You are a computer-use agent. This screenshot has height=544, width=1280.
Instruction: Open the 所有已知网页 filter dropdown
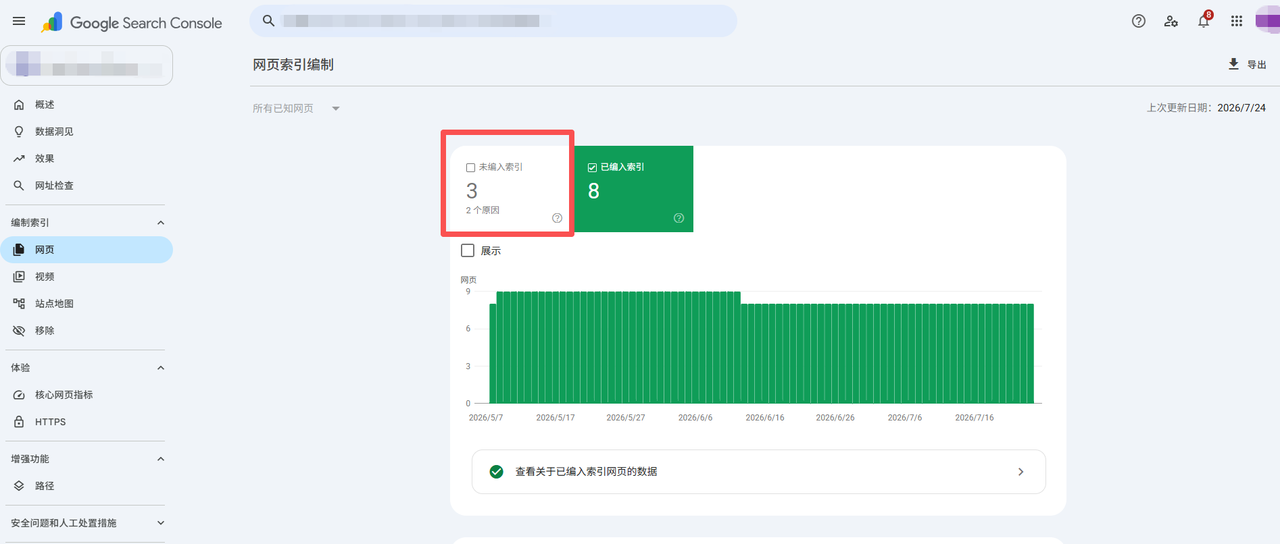[297, 108]
